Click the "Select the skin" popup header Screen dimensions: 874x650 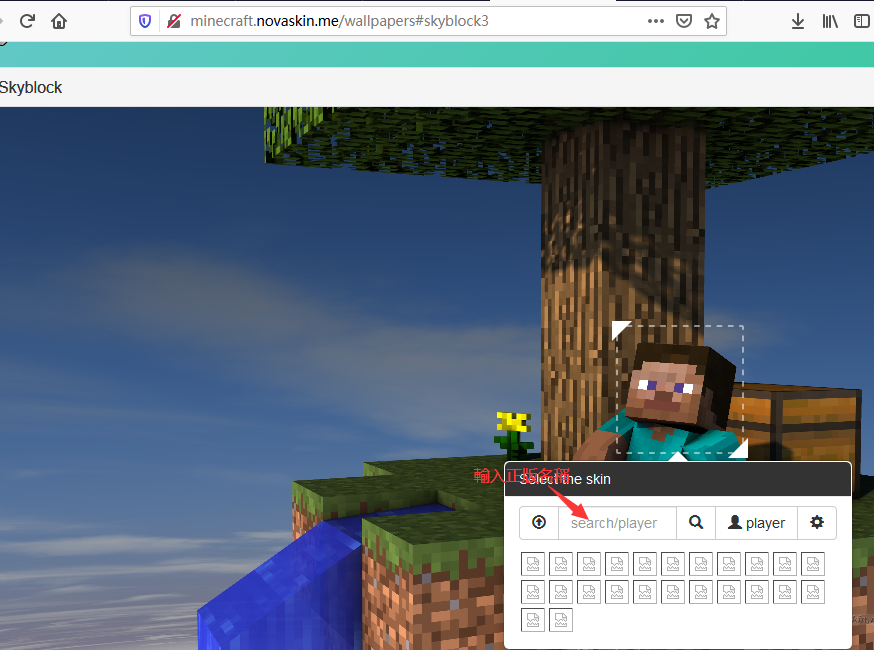[x=678, y=479]
